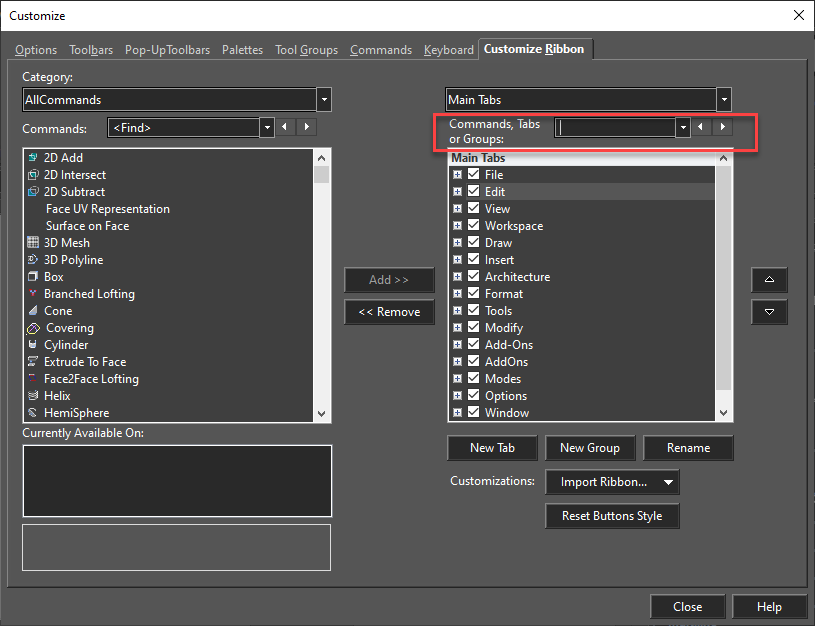Click the 3D Mesh icon in list

[x=33, y=243]
